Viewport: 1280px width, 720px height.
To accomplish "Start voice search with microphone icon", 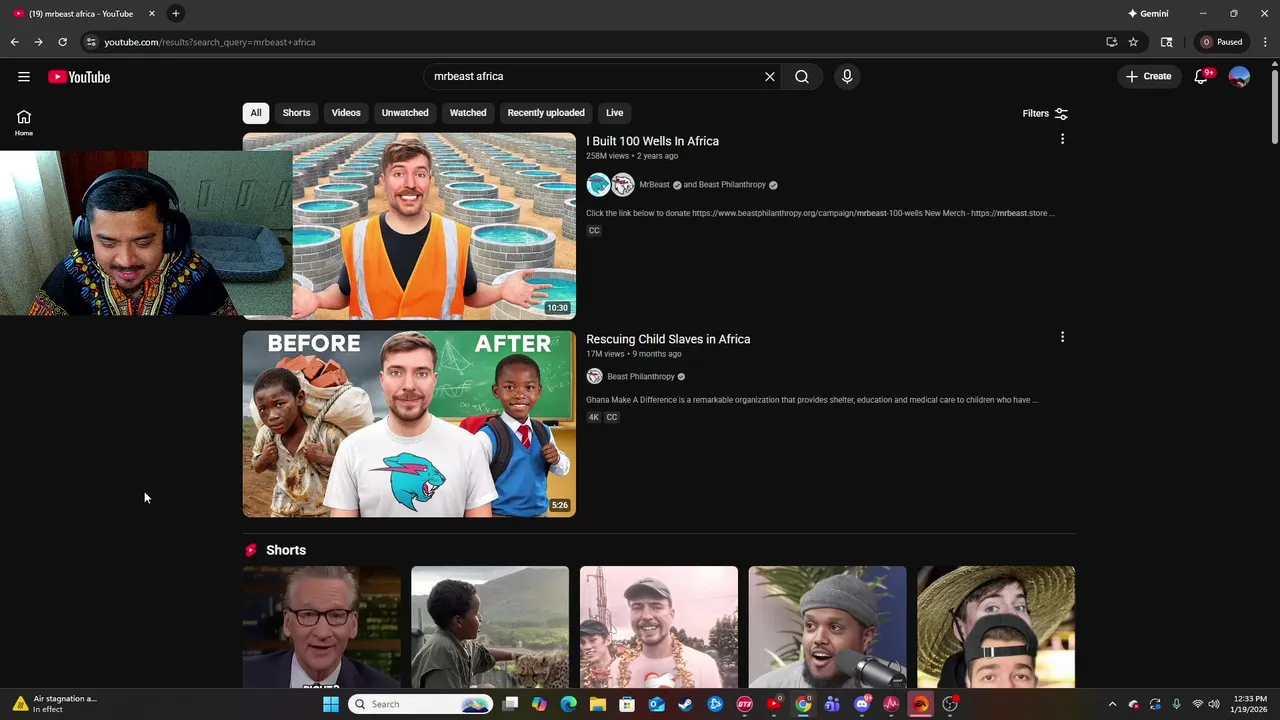I will pyautogui.click(x=847, y=77).
